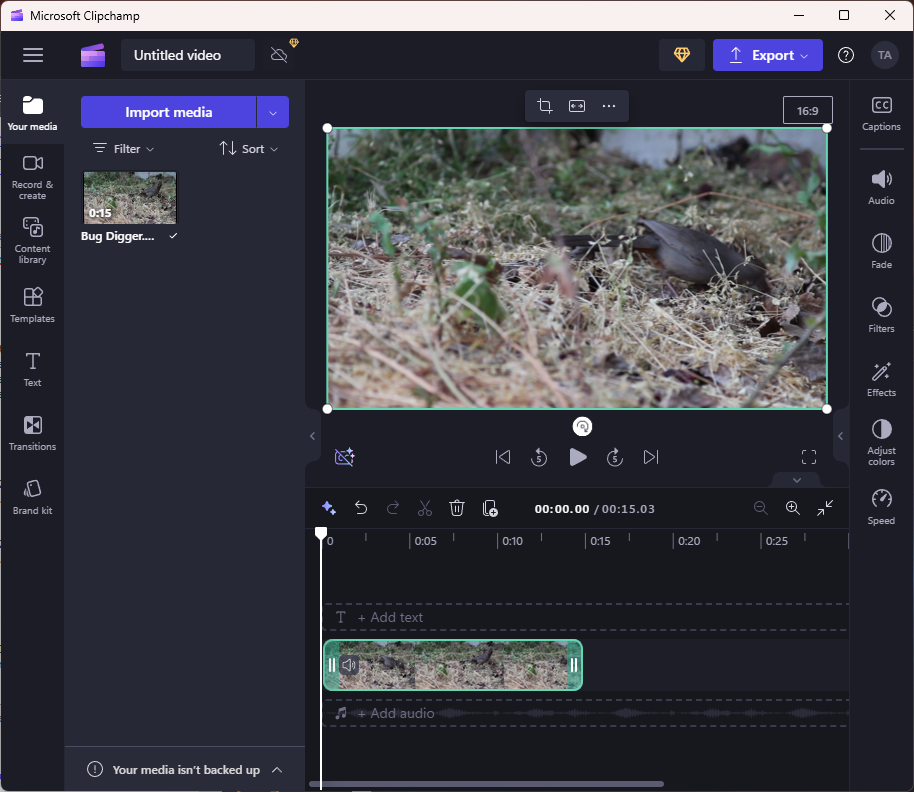Undo the last edit action
This screenshot has width=914, height=792.
coord(361,508)
